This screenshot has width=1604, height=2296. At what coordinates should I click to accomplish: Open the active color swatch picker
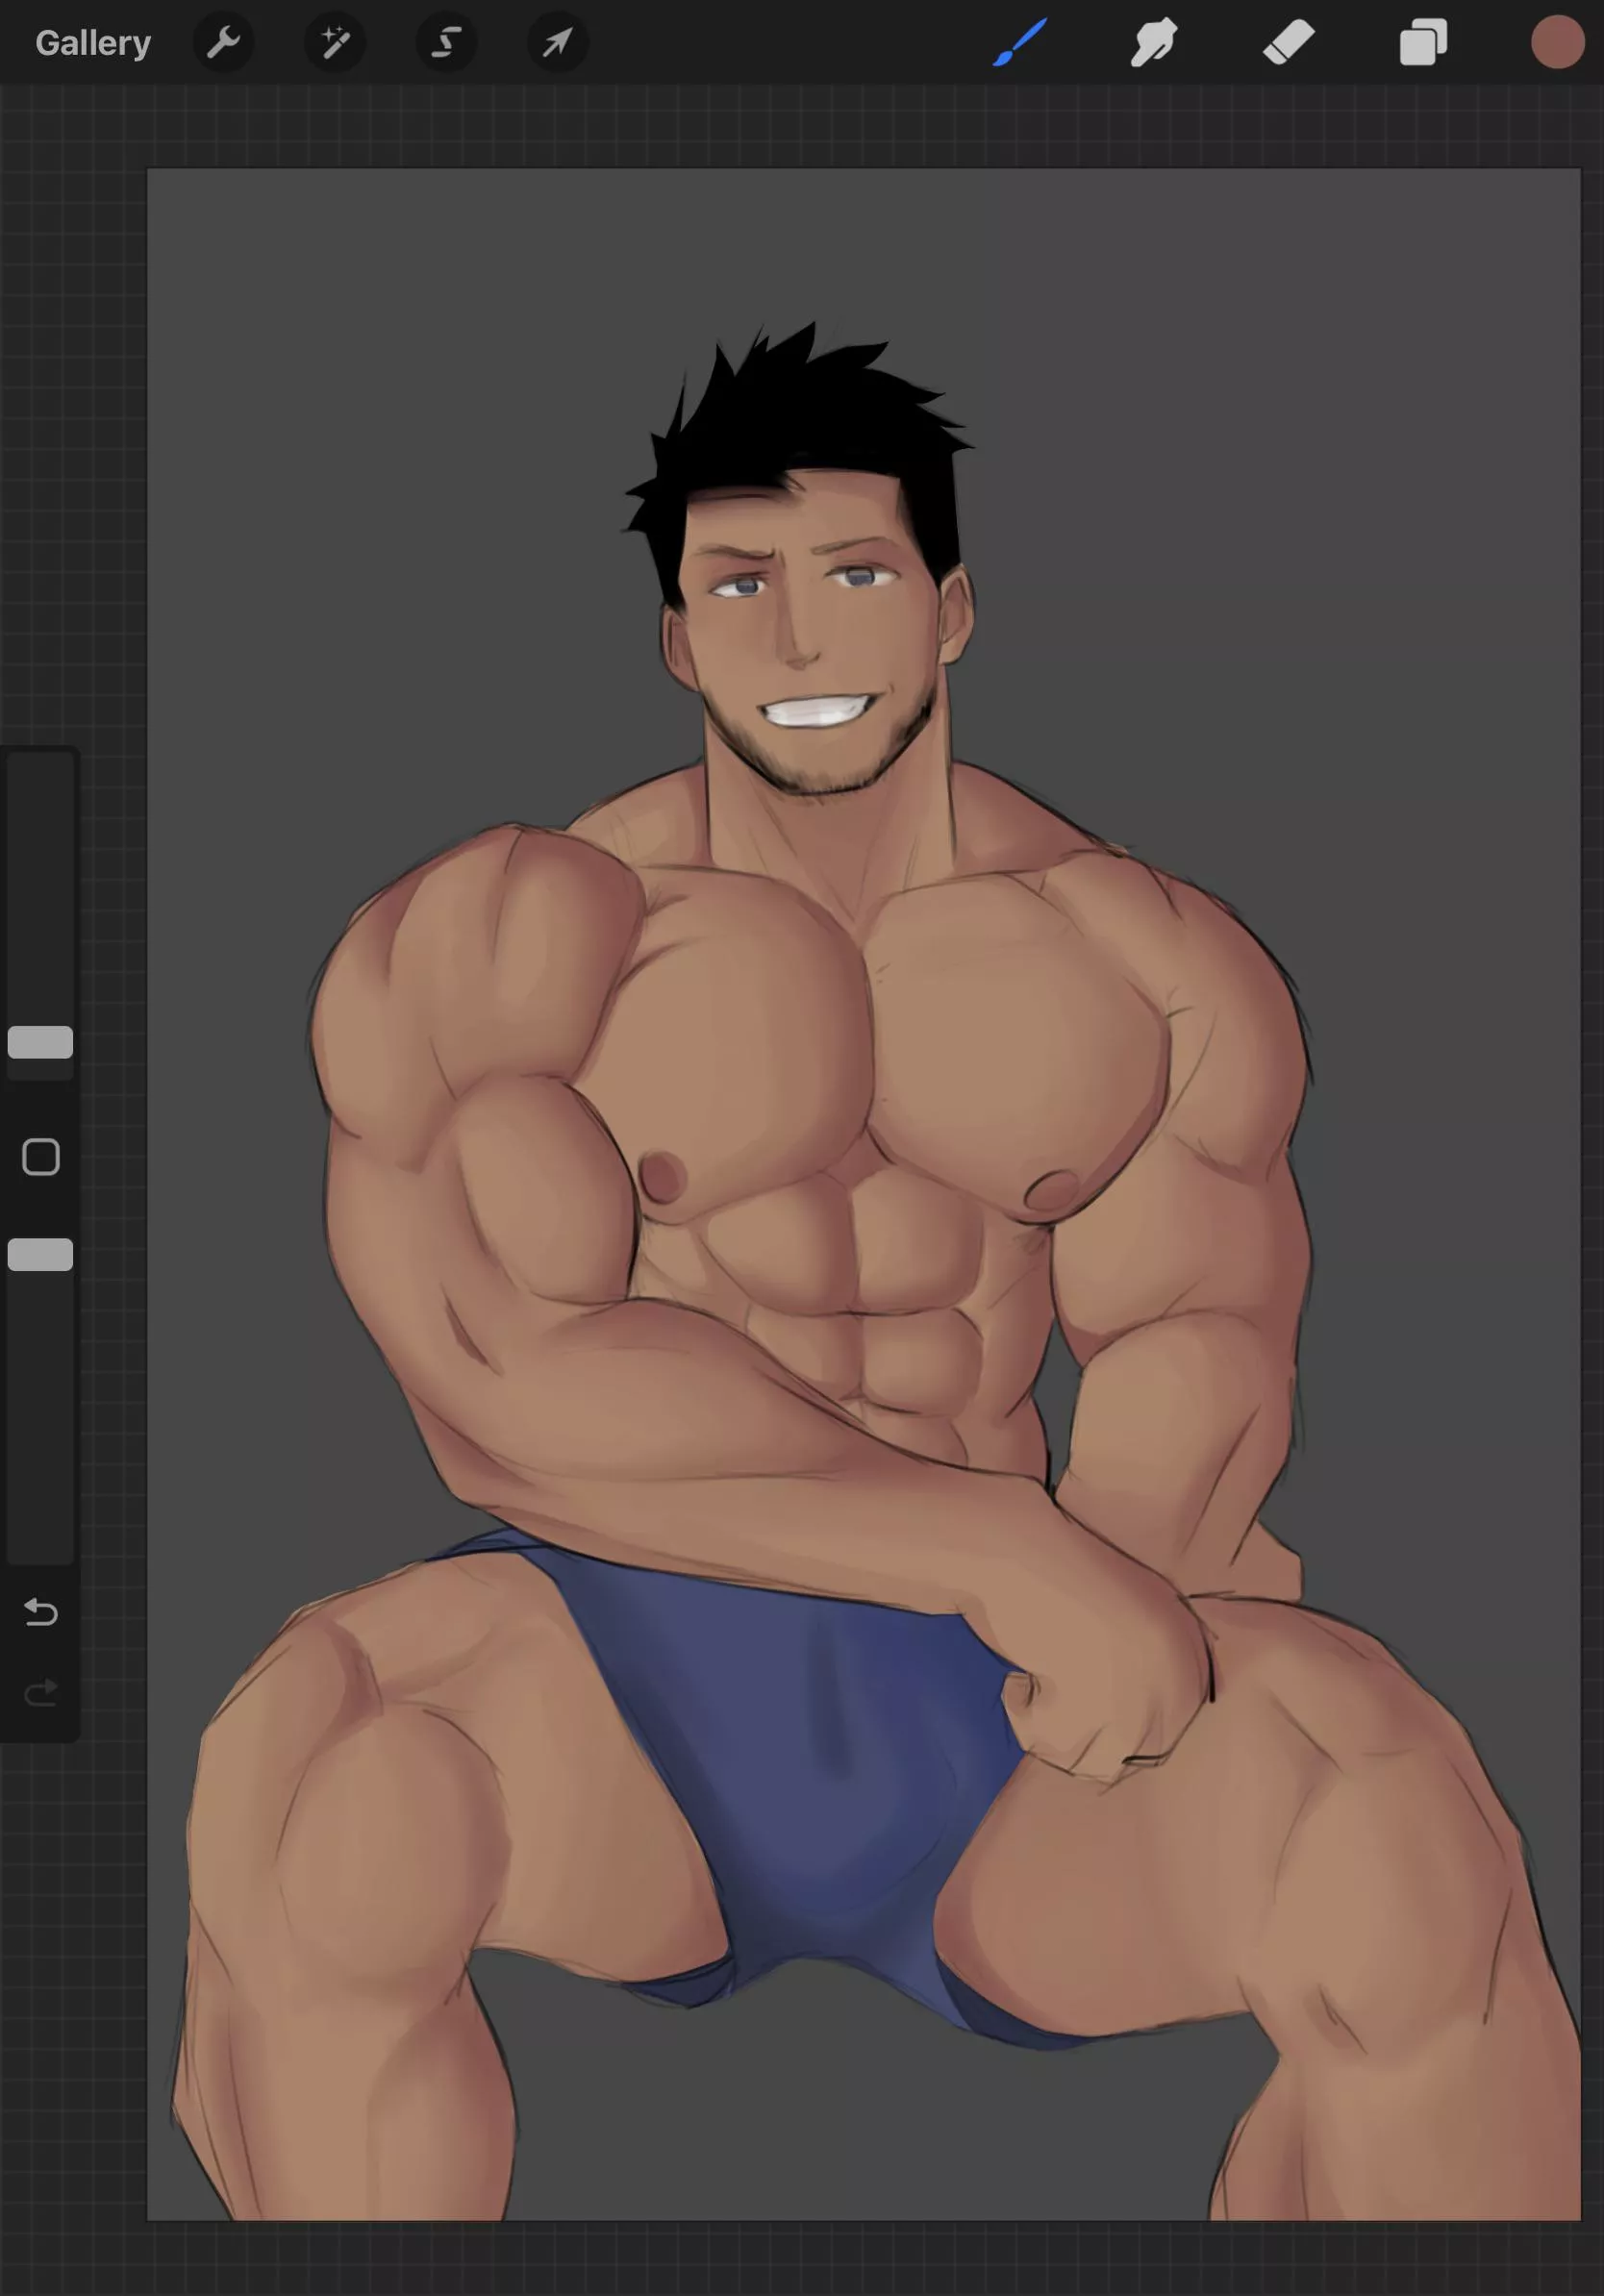(x=1557, y=43)
